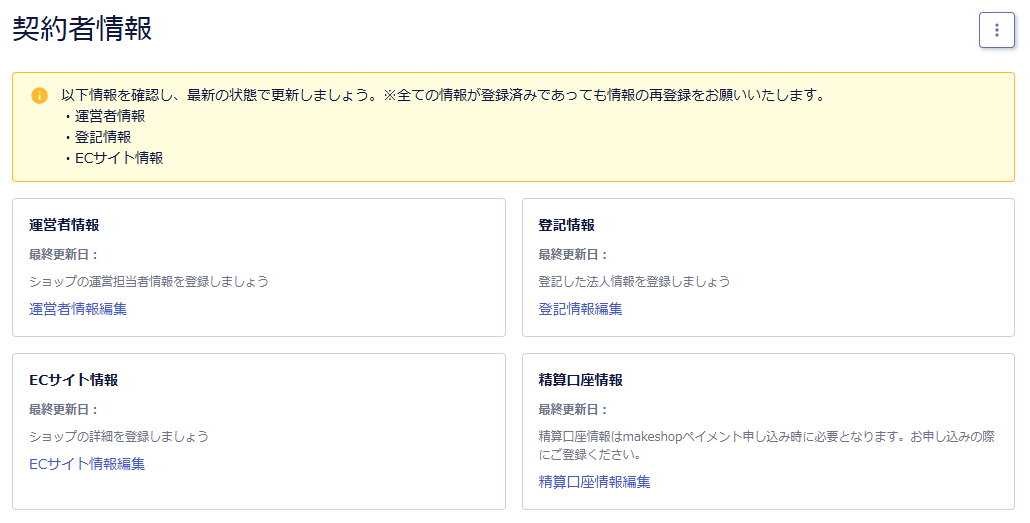Click the orange info icon in notice banner
1030x523 pixels.
coord(39,95)
